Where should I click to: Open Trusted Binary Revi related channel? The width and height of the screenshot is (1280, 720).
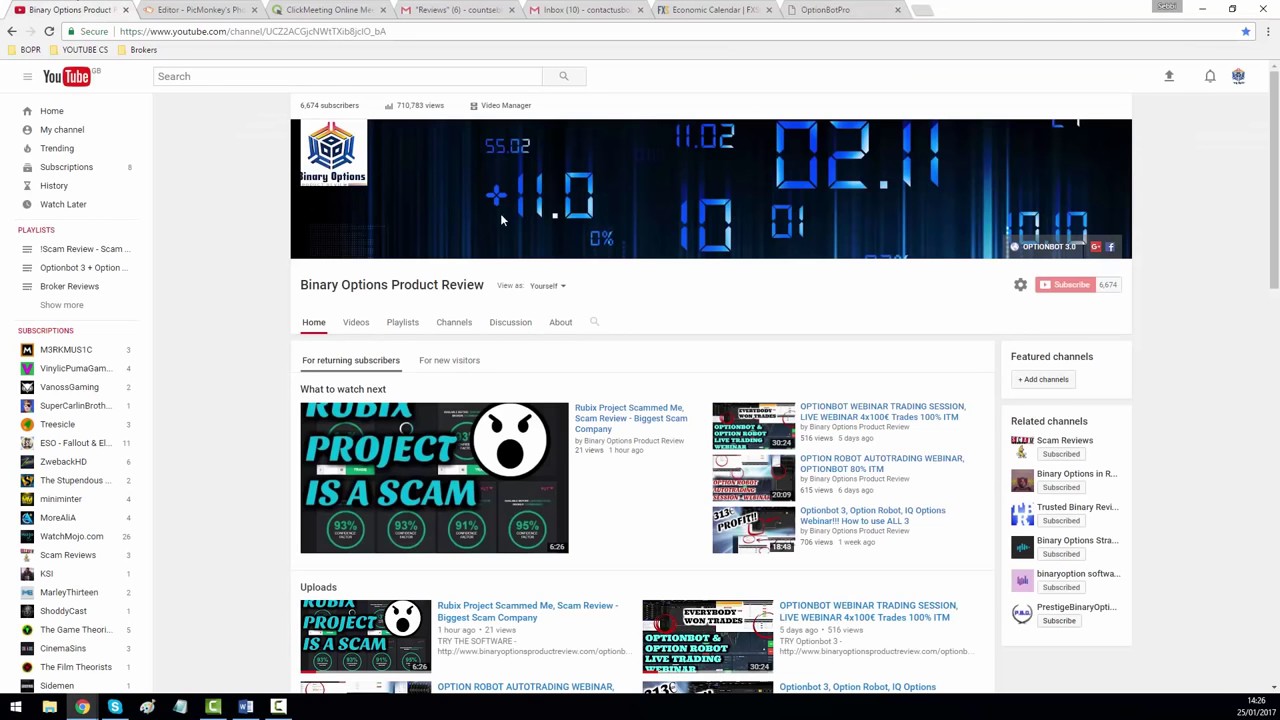coord(1077,507)
